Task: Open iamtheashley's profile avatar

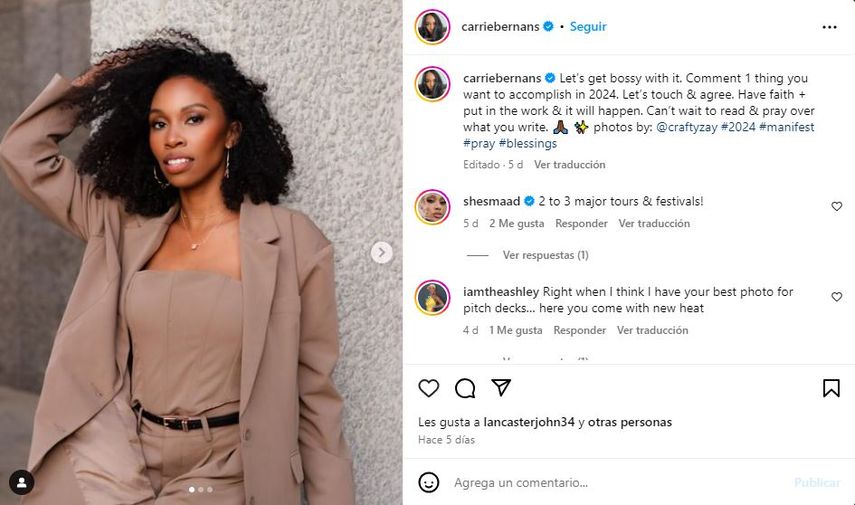Action: tap(432, 297)
